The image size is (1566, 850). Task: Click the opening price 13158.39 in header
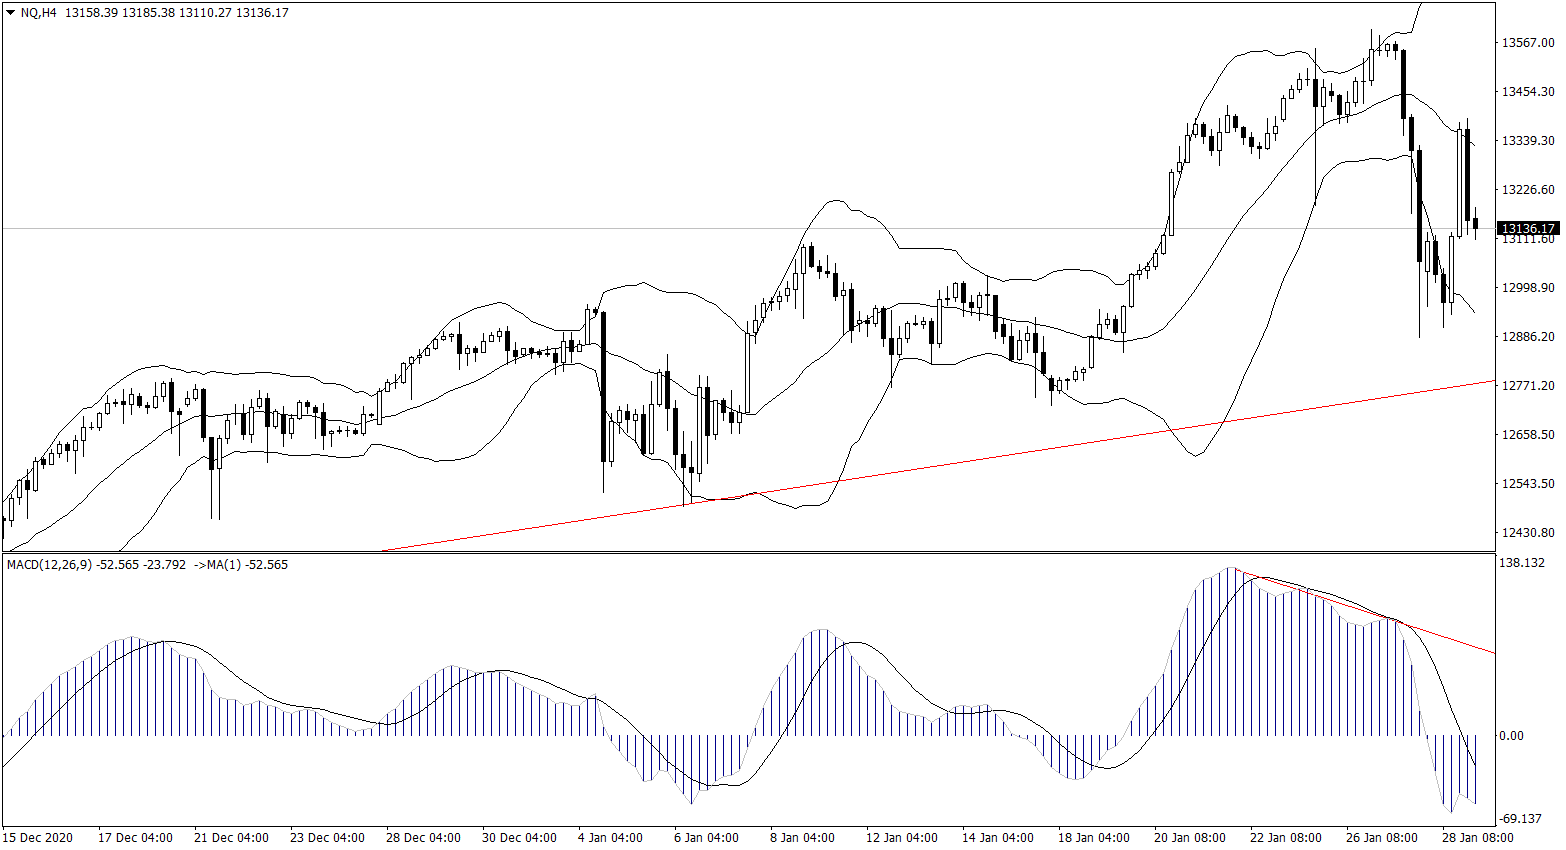(91, 13)
